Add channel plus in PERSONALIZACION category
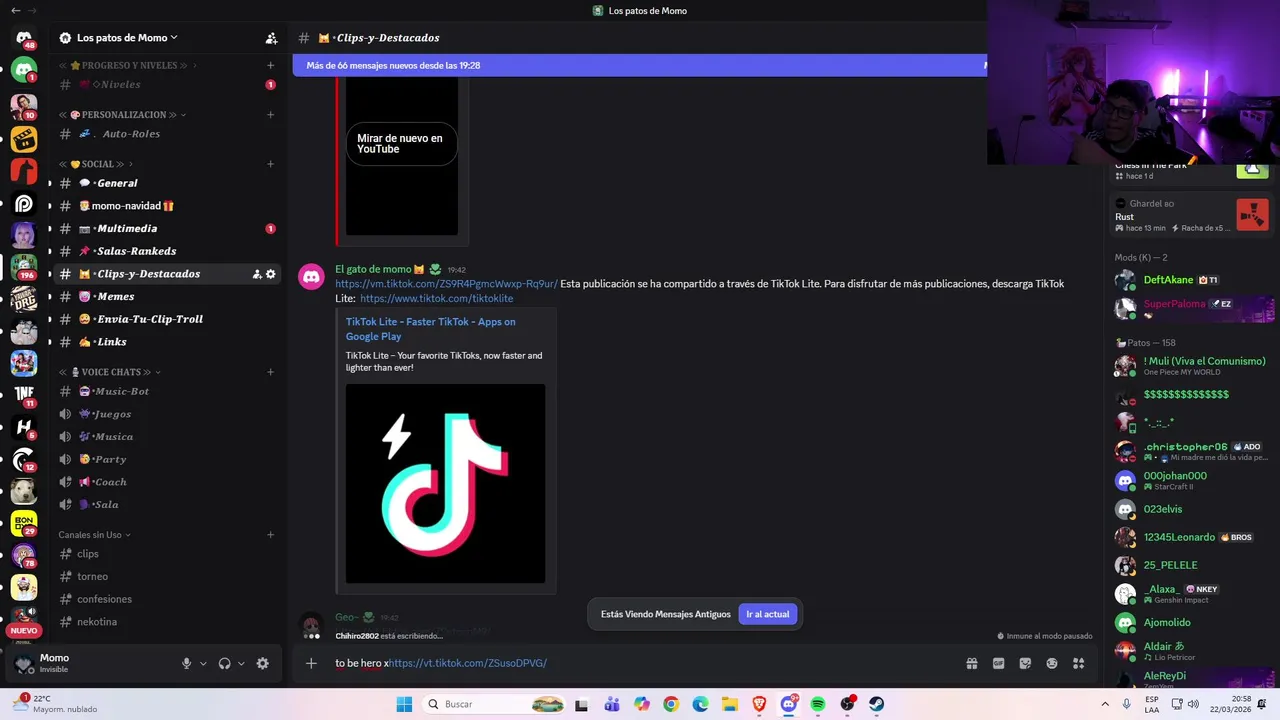 pos(270,114)
